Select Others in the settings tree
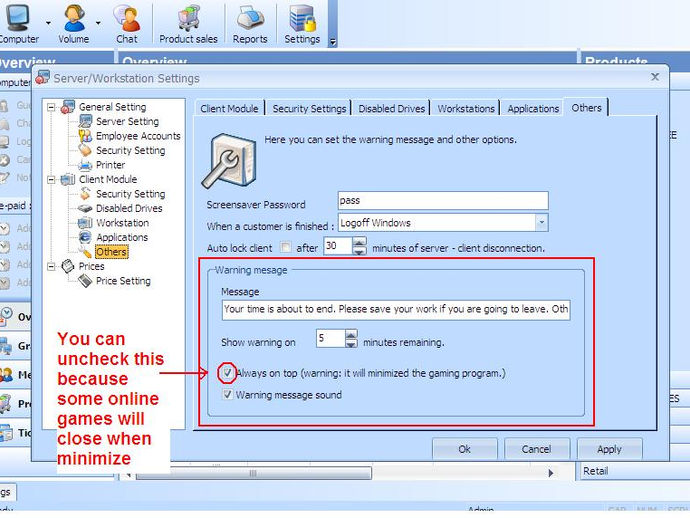This screenshot has width=690, height=518. pos(112,252)
